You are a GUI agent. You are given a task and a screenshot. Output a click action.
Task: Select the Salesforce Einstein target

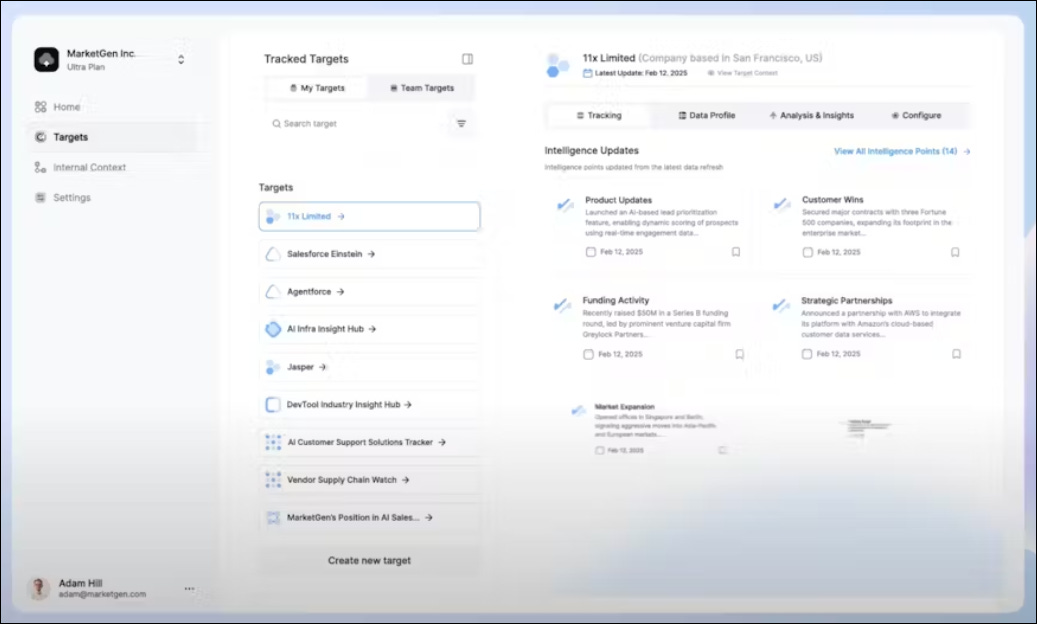click(369, 254)
